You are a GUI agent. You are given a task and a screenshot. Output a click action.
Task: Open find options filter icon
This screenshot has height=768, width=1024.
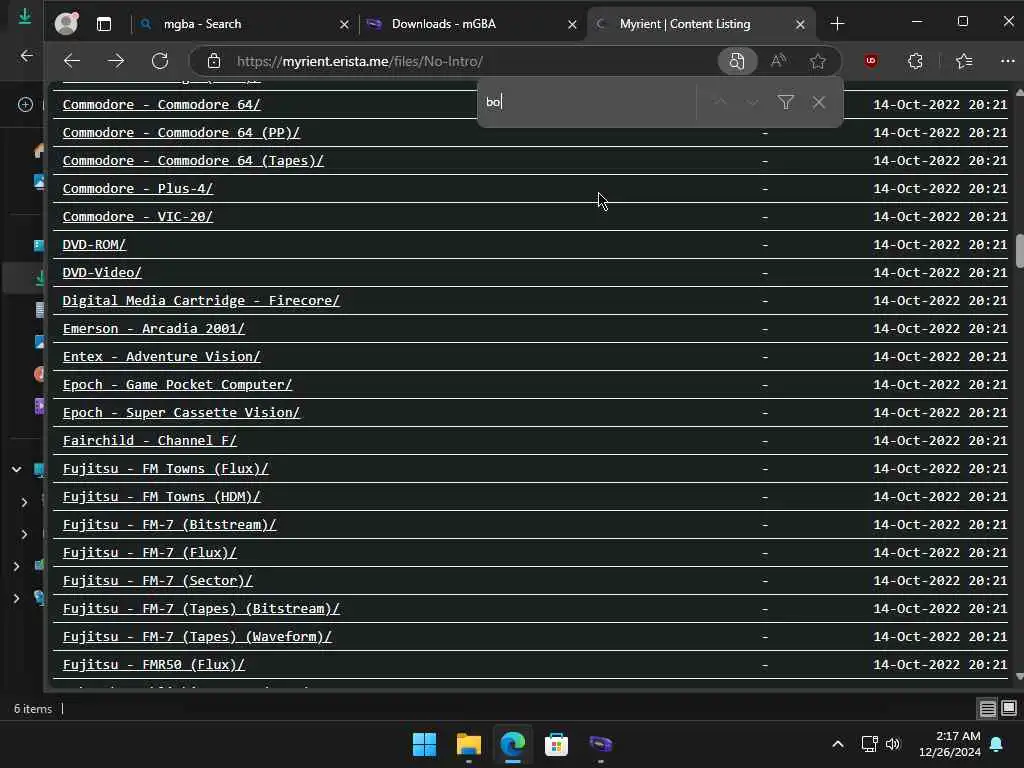[x=786, y=103]
